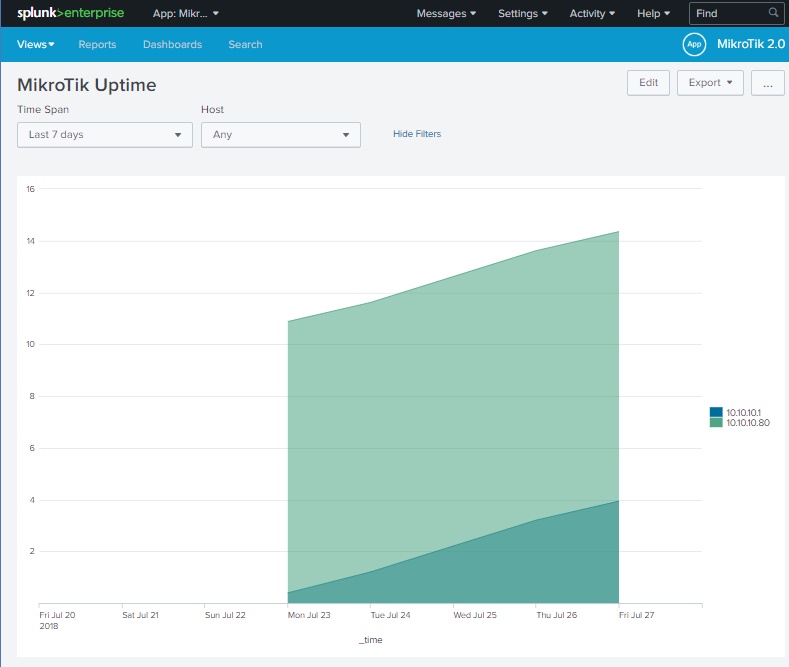Open the Help menu

pyautogui.click(x=654, y=13)
